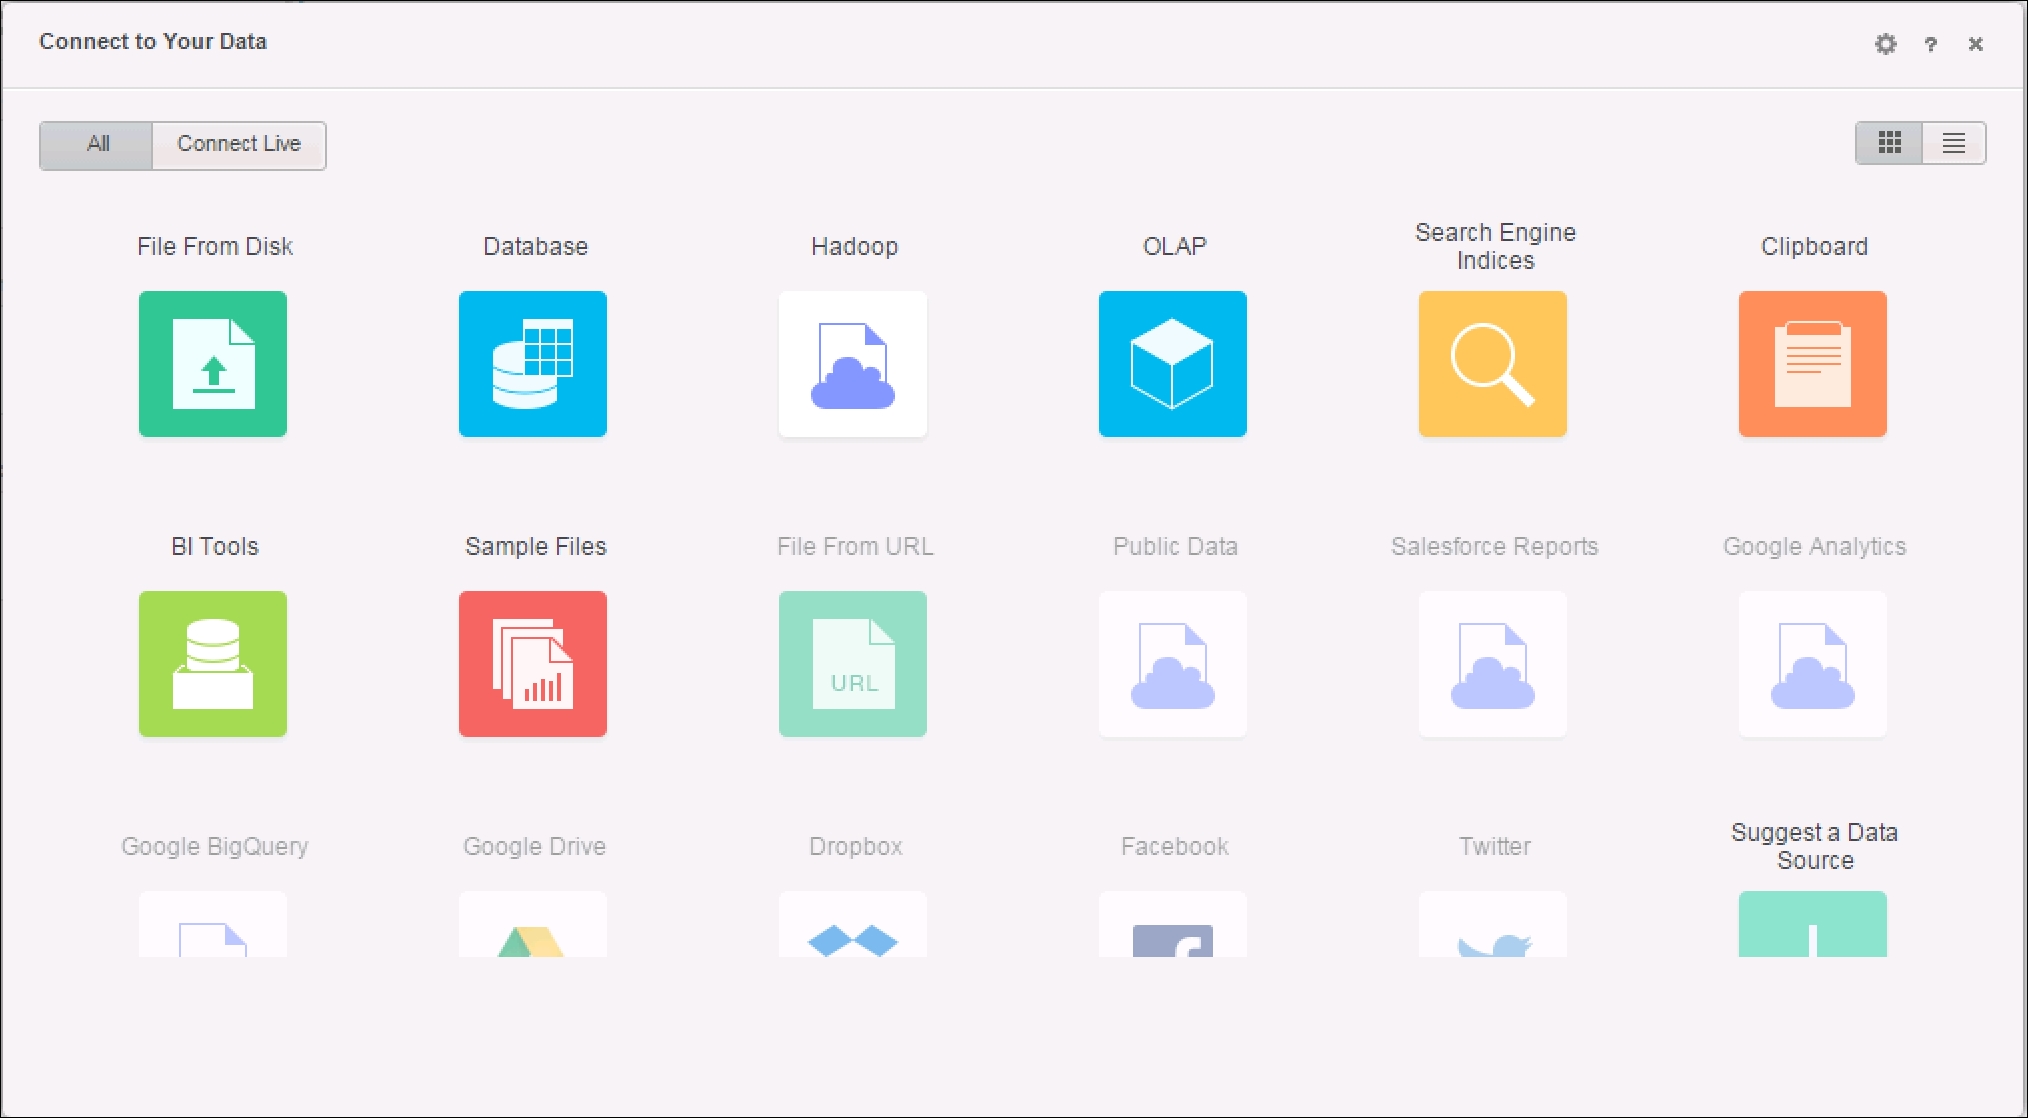Select the Database connection icon
Screen dimensions: 2028x1118
(x=533, y=364)
